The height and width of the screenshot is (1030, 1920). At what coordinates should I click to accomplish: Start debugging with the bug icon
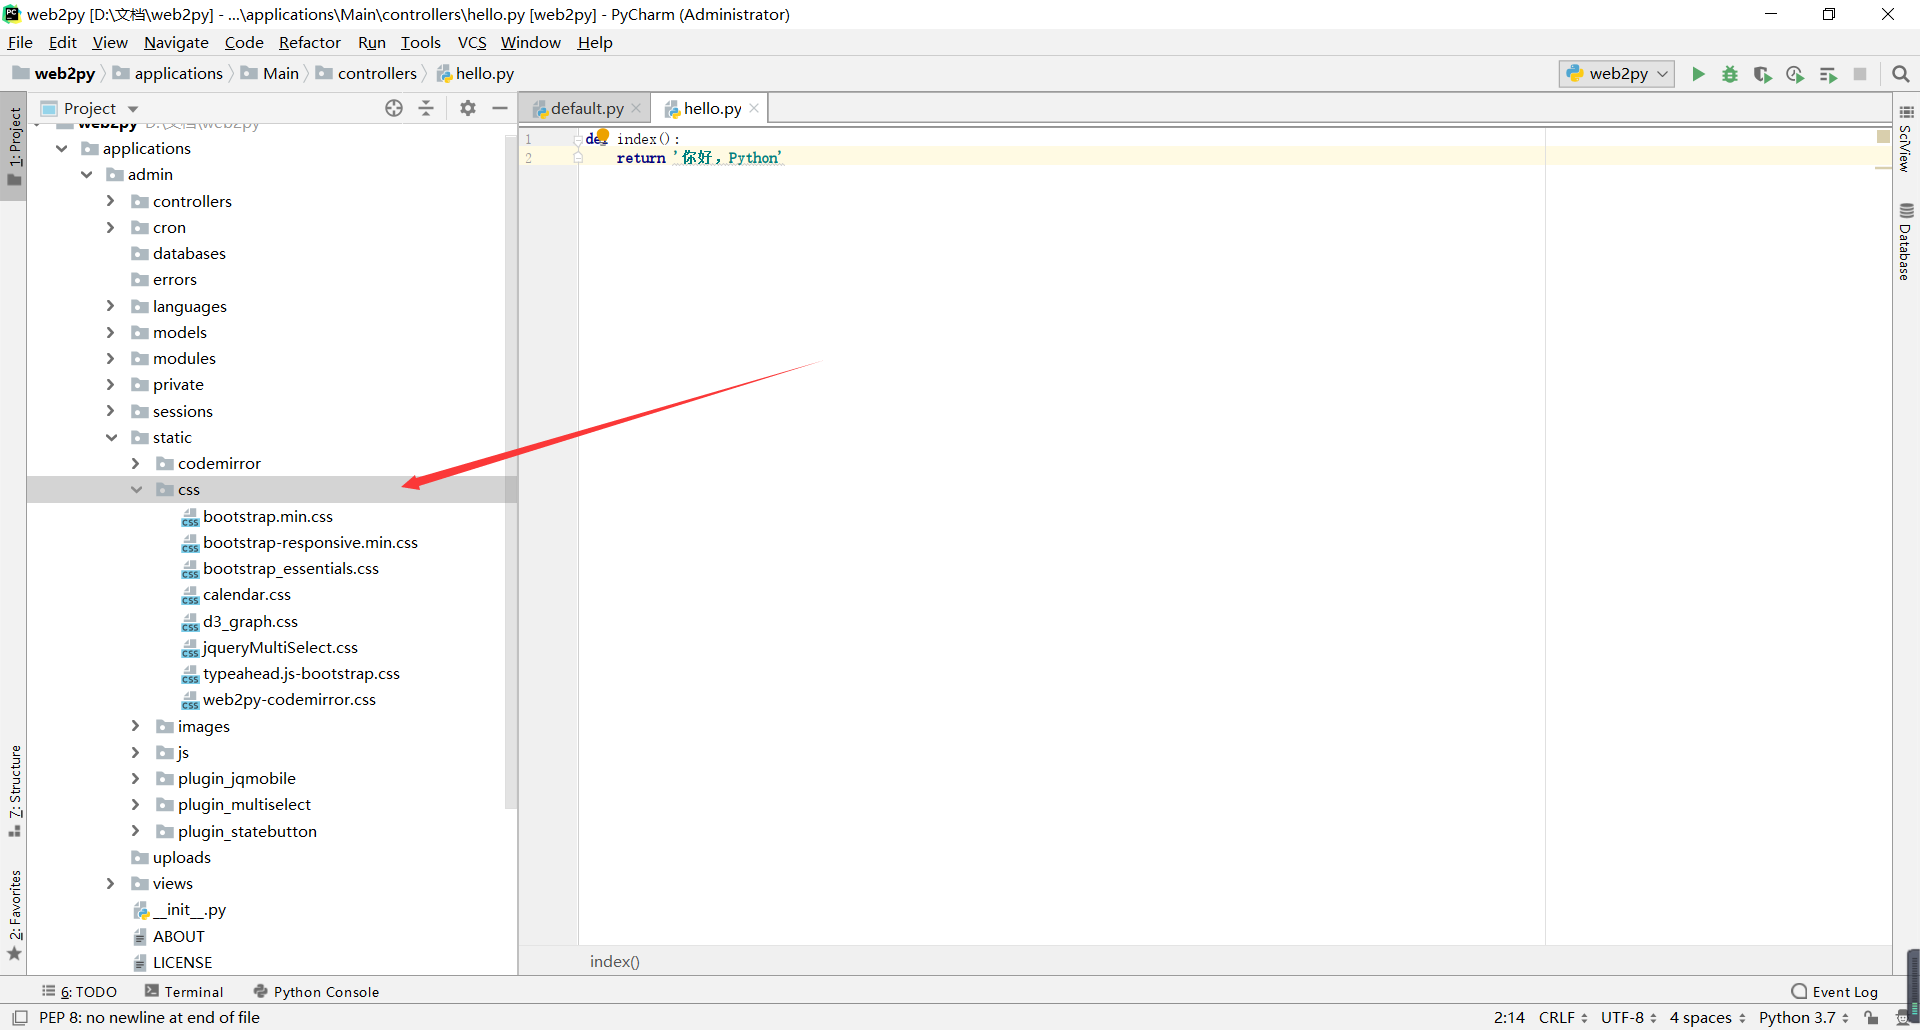coord(1730,74)
